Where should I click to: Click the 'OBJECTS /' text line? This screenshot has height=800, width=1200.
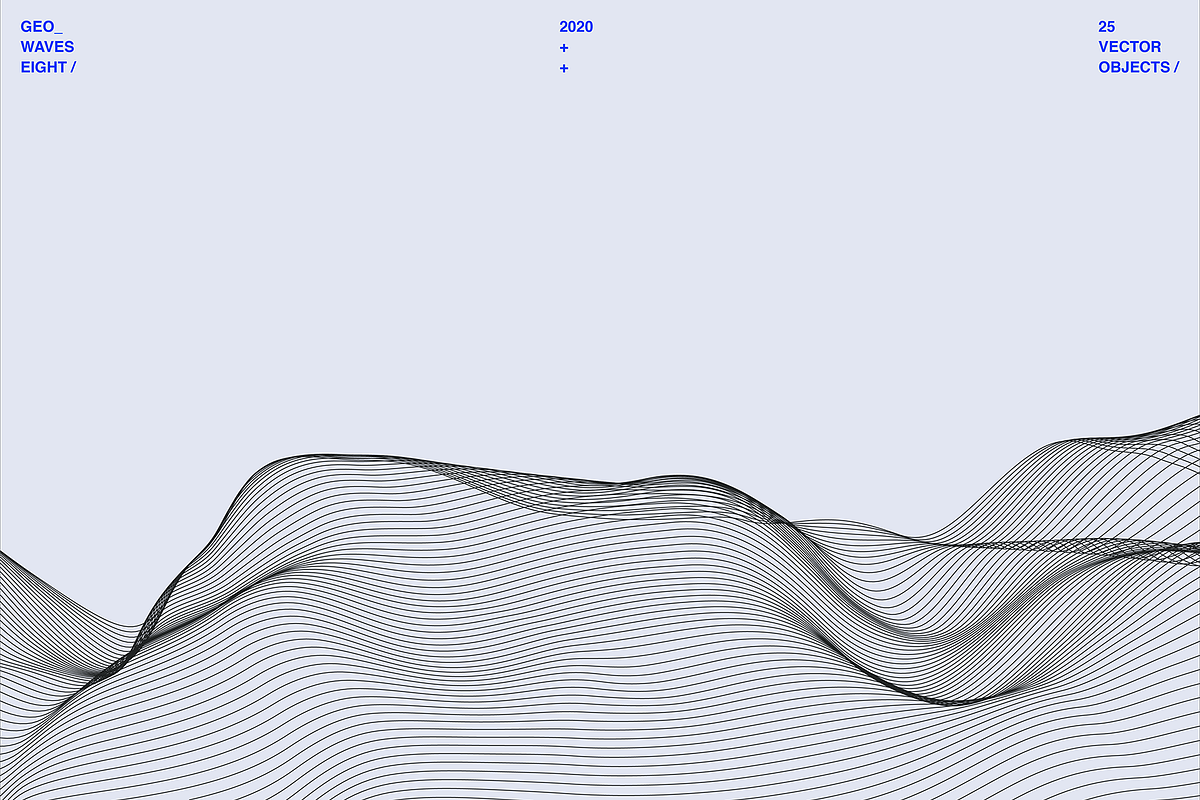1139,67
